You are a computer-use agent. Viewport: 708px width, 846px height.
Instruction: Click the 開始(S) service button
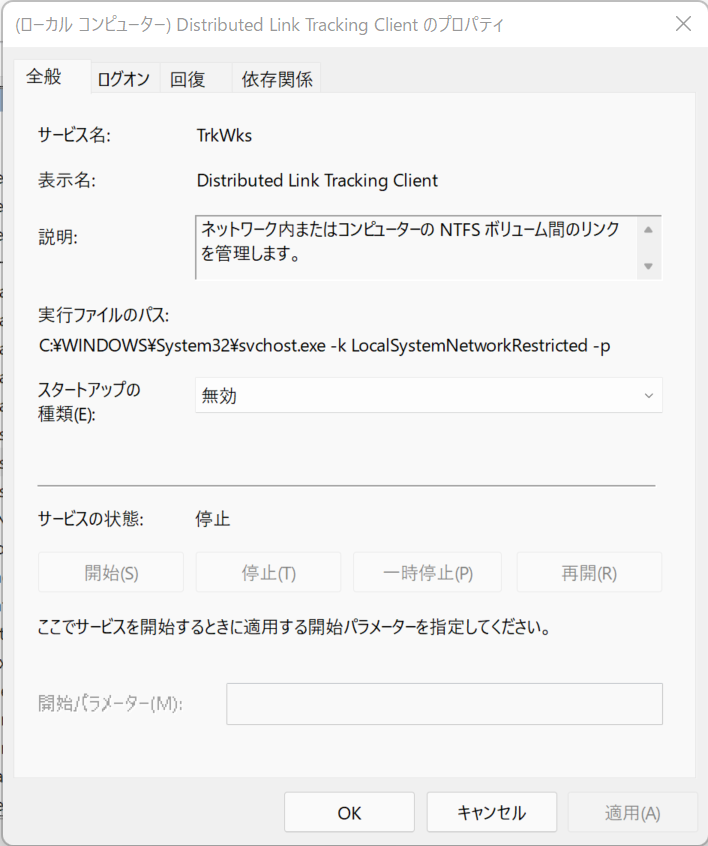pyautogui.click(x=111, y=572)
